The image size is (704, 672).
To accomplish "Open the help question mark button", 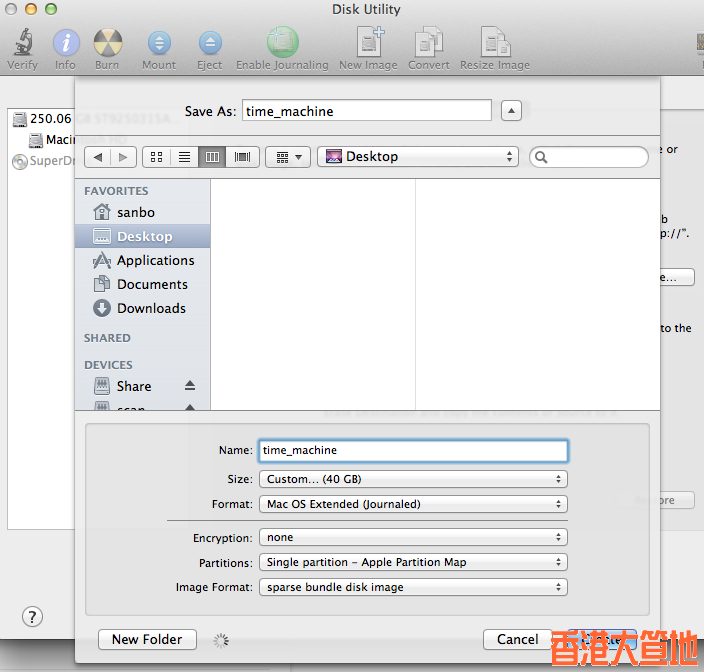I will (x=32, y=617).
